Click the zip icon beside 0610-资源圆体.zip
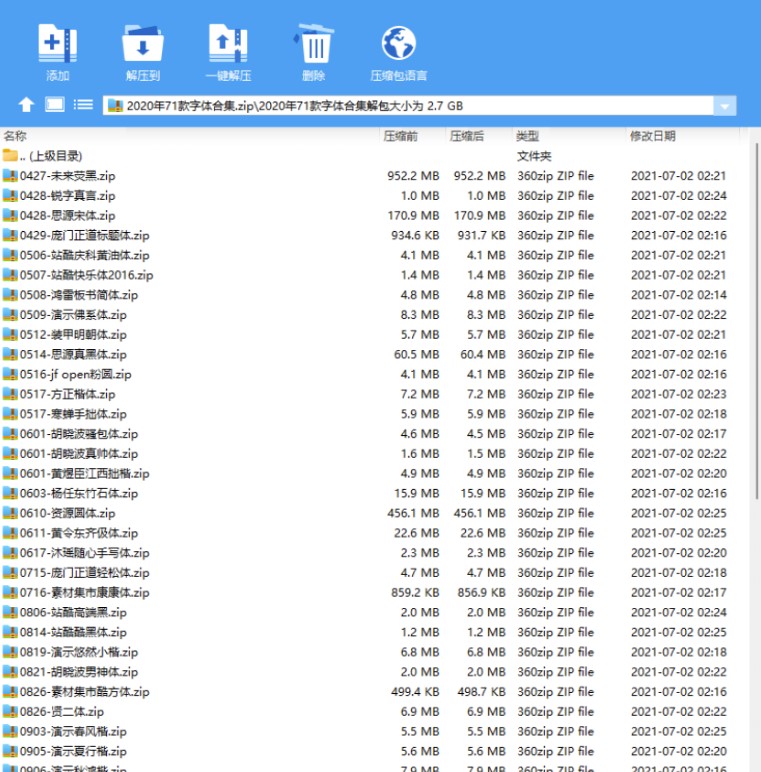 point(10,513)
